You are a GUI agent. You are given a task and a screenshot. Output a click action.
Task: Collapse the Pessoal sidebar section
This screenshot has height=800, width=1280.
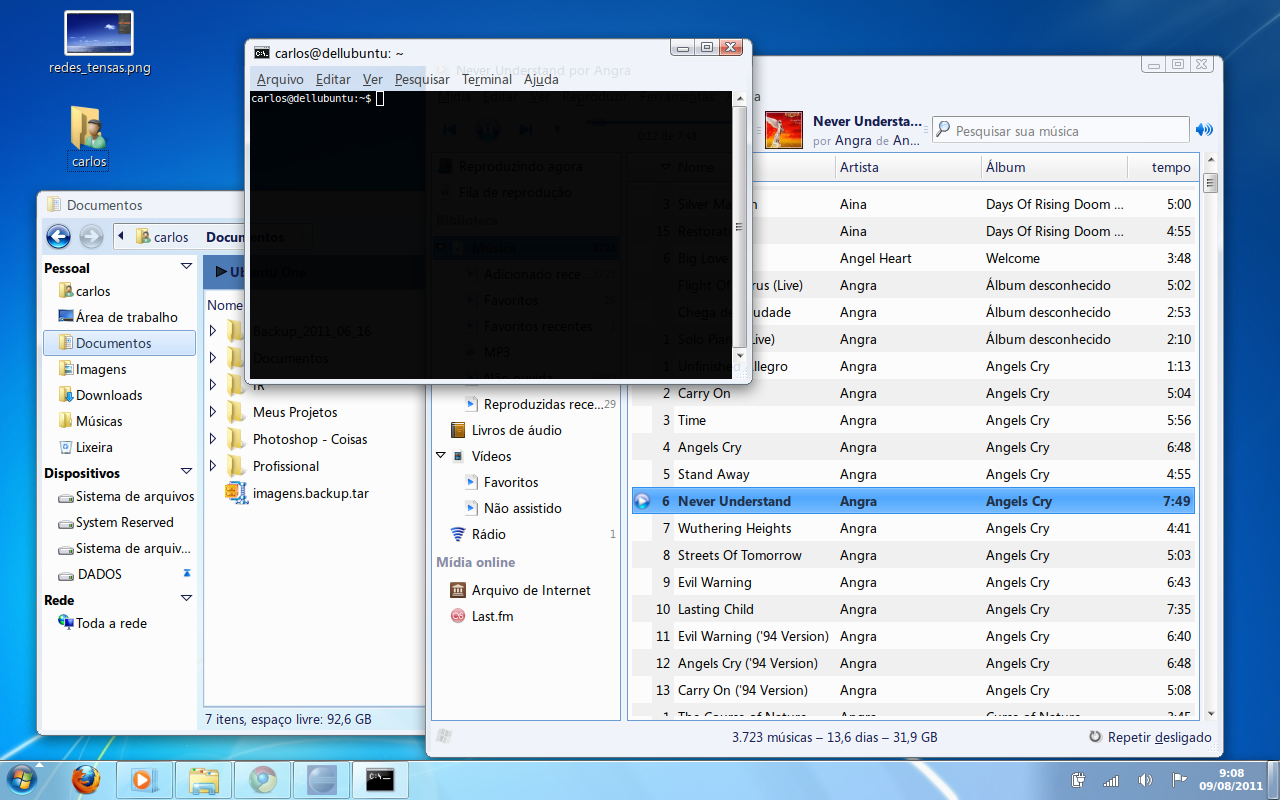click(186, 267)
